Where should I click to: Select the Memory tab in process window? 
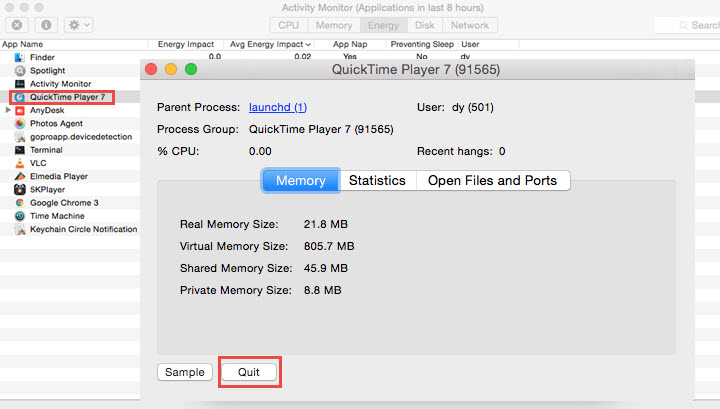point(300,181)
